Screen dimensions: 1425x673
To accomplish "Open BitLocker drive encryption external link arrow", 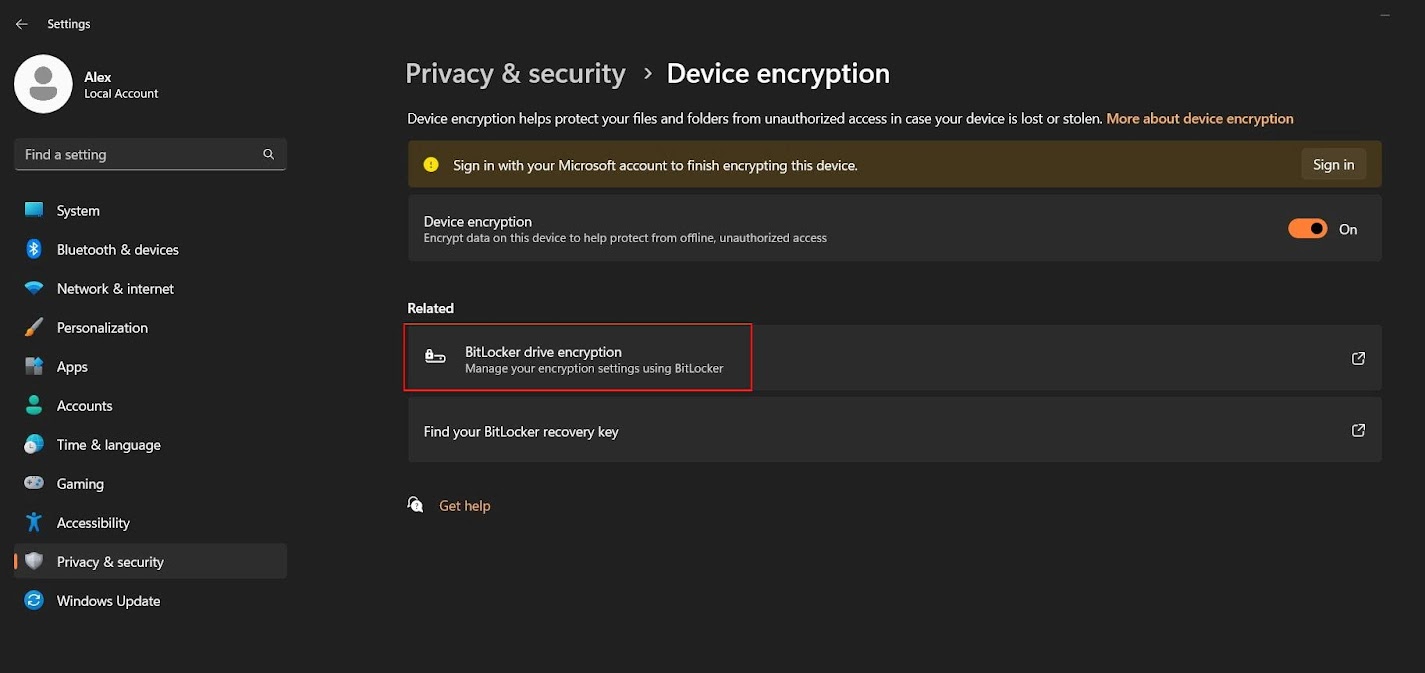I will (1358, 358).
